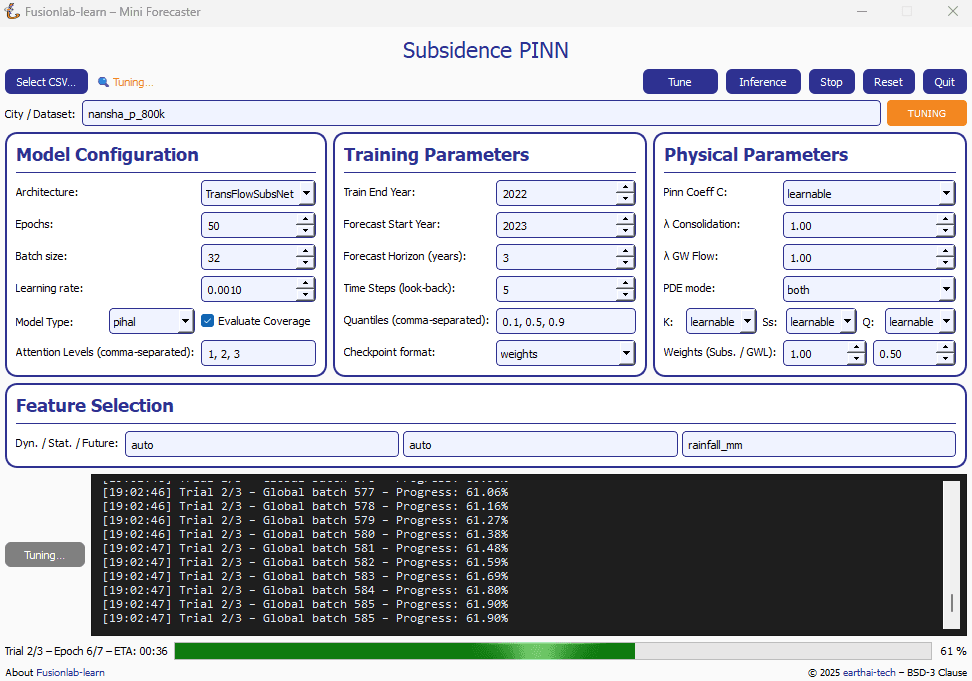Image resolution: width=972 pixels, height=681 pixels.
Task: Click the Fusionlab-learn app icon in title bar
Action: pos(12,12)
